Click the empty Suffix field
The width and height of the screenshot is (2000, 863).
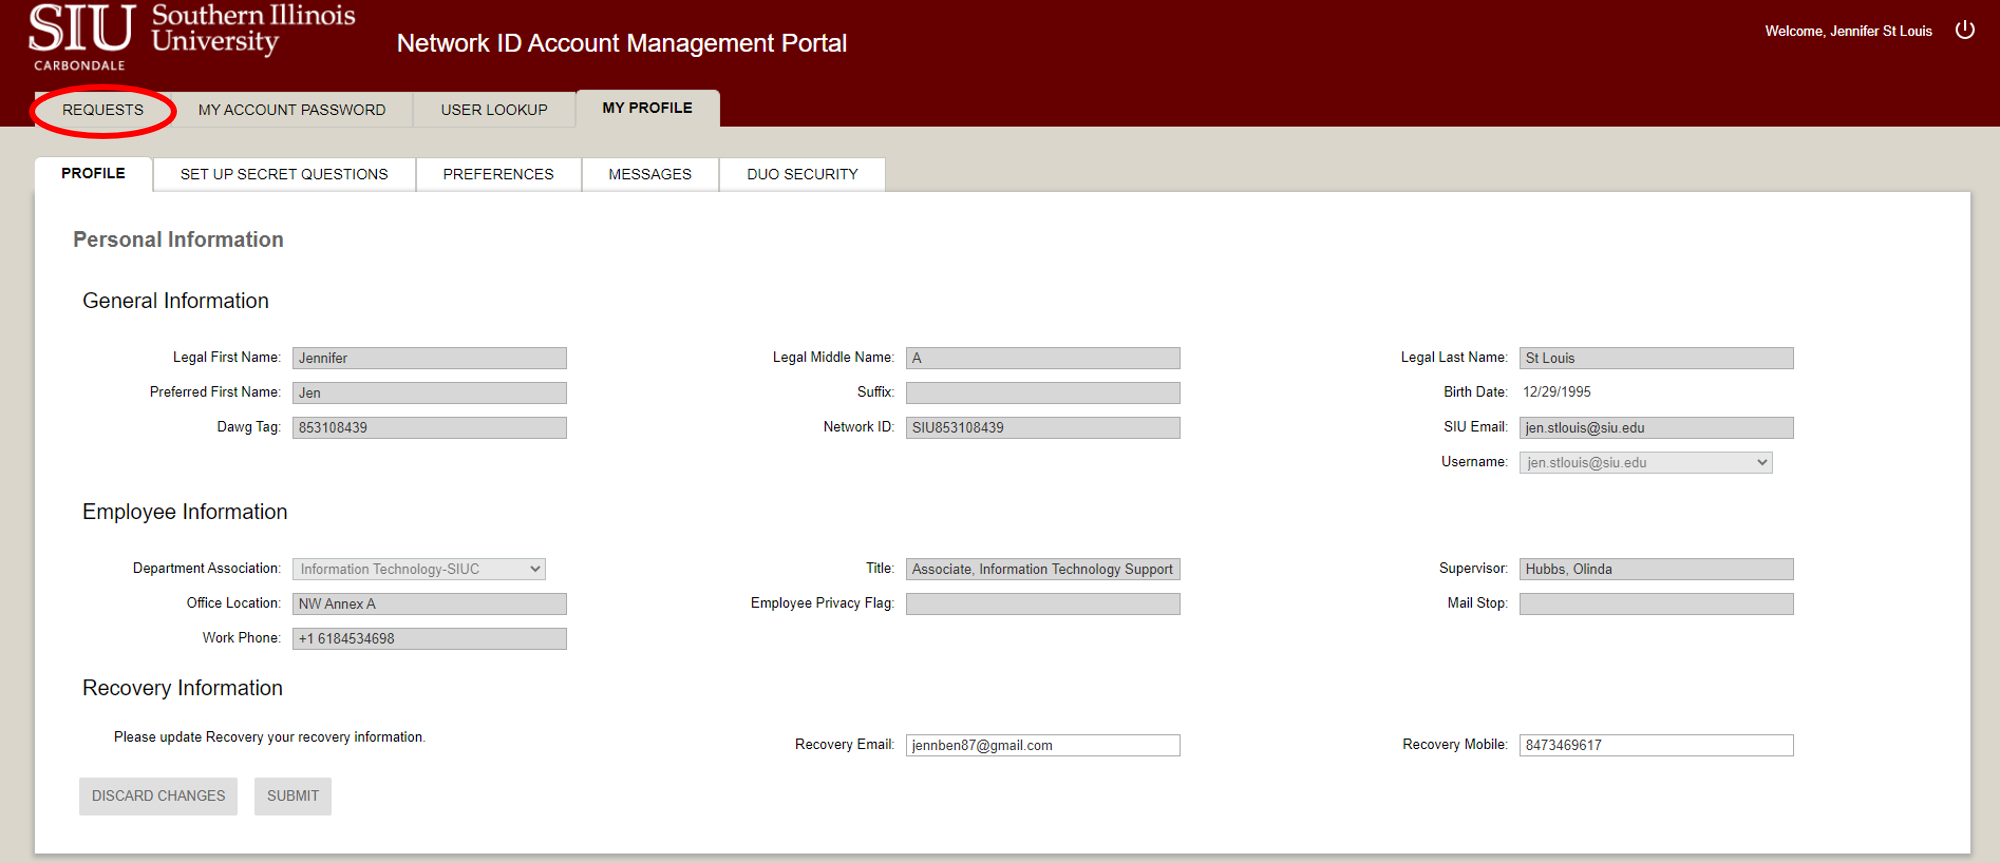[x=1043, y=393]
